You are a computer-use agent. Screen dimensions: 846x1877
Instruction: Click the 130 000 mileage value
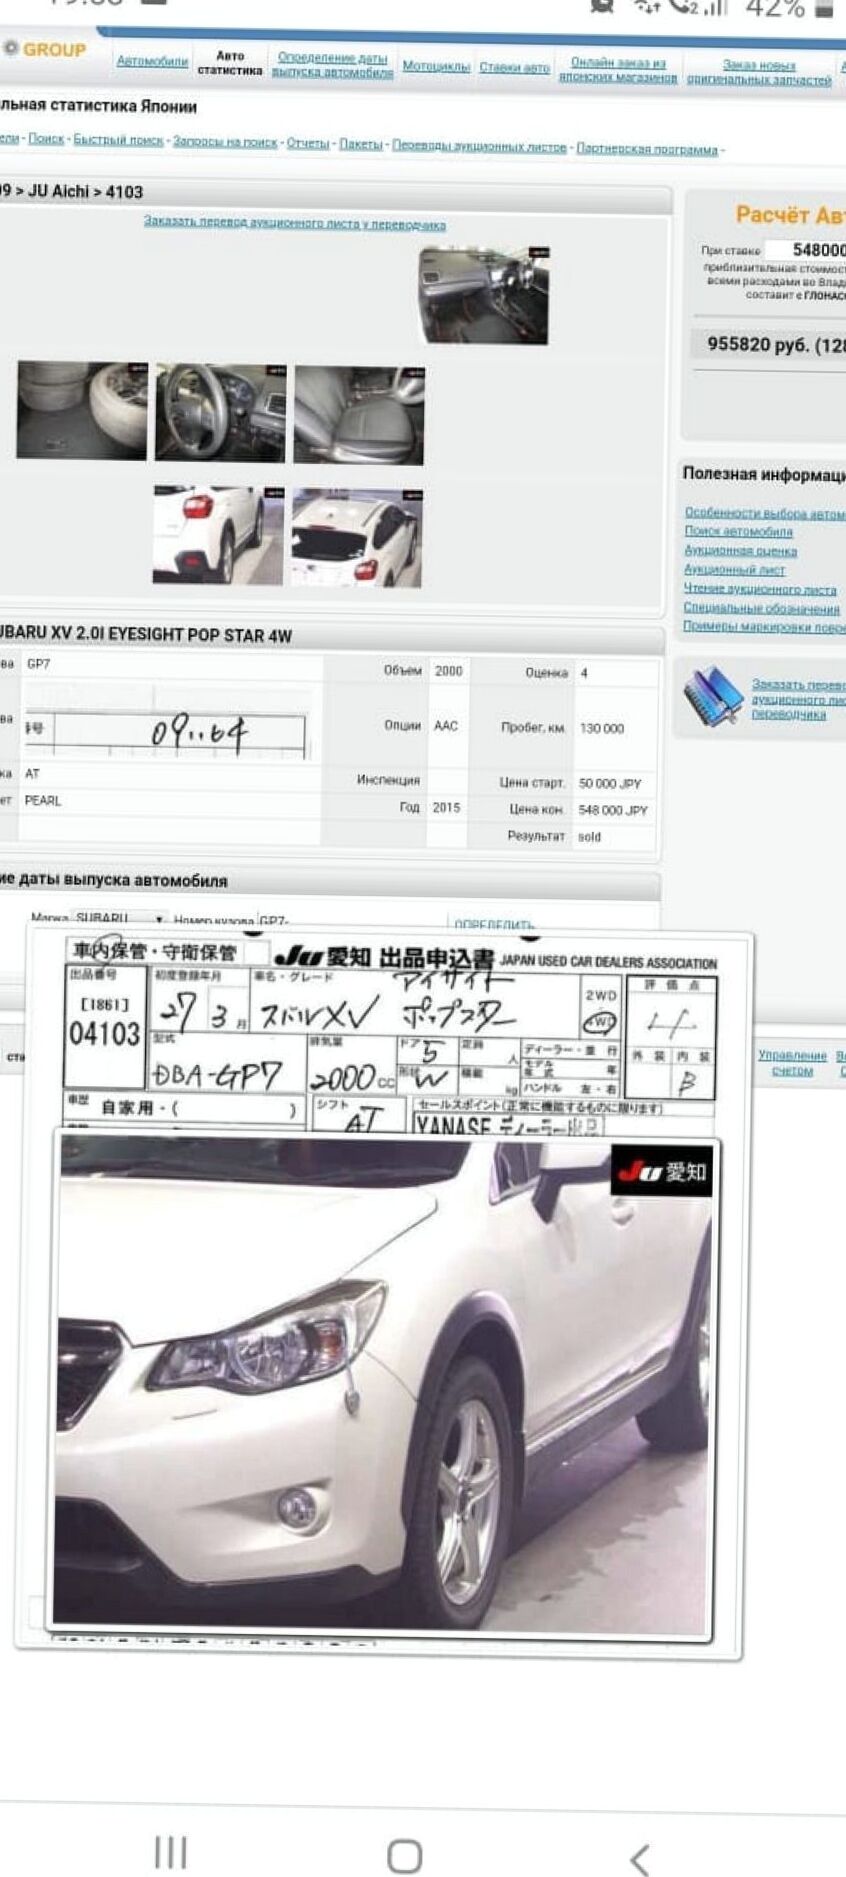(602, 728)
